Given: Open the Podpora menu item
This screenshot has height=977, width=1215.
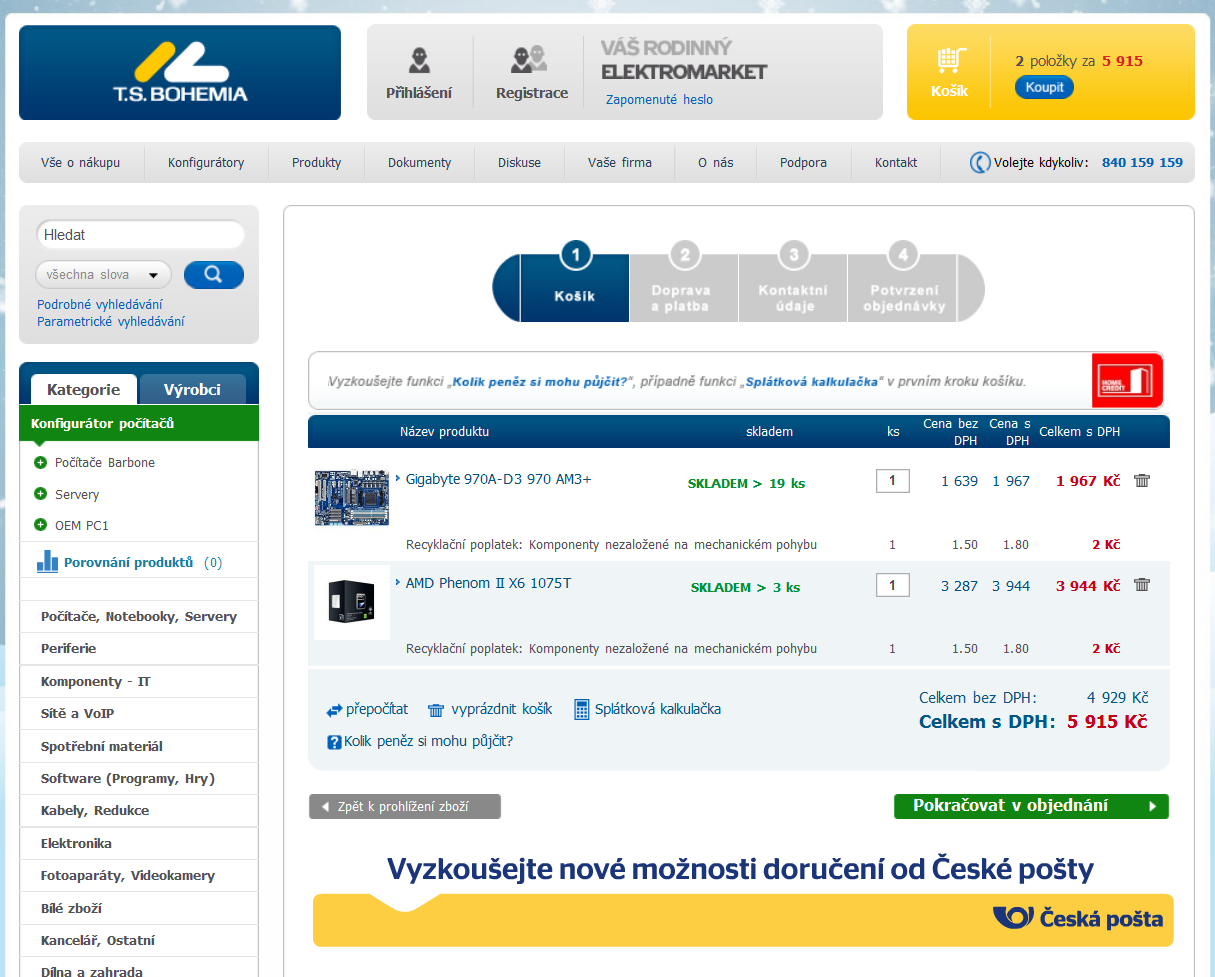Looking at the screenshot, I should [x=804, y=162].
